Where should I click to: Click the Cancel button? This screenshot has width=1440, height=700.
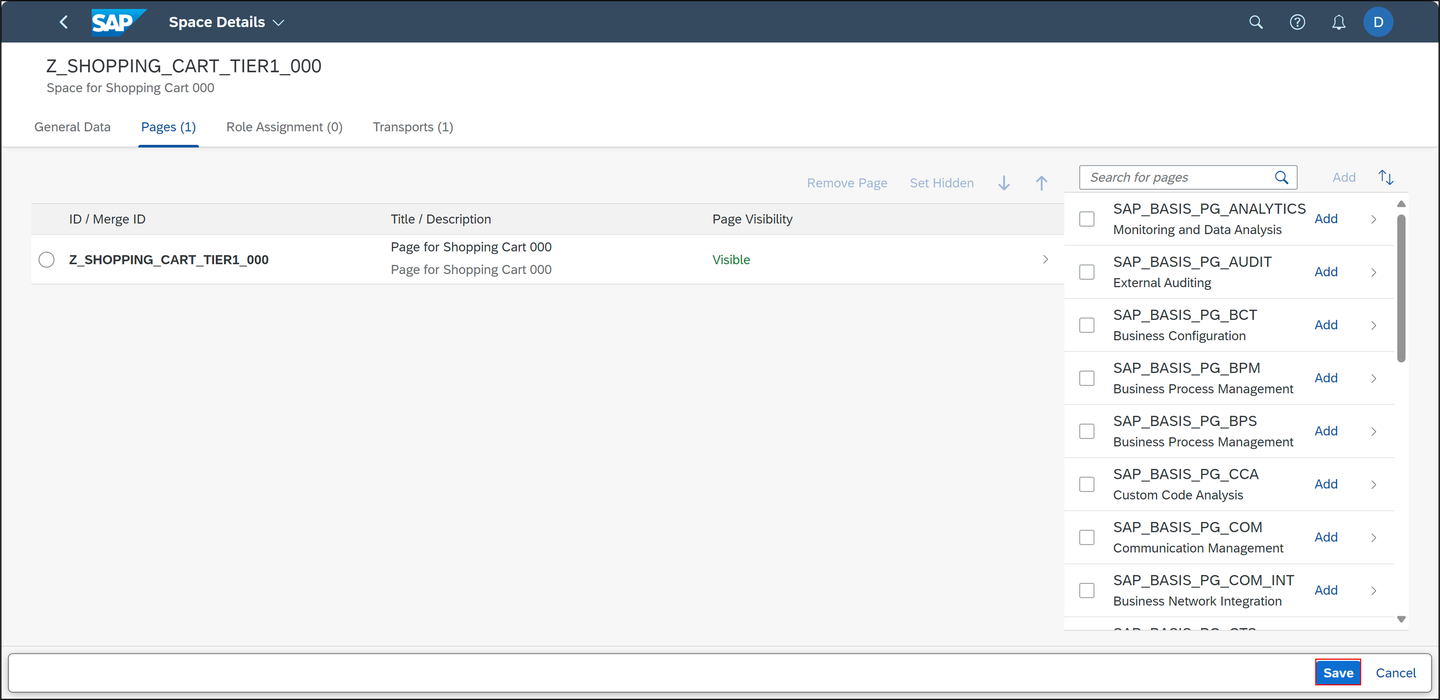[x=1396, y=673]
